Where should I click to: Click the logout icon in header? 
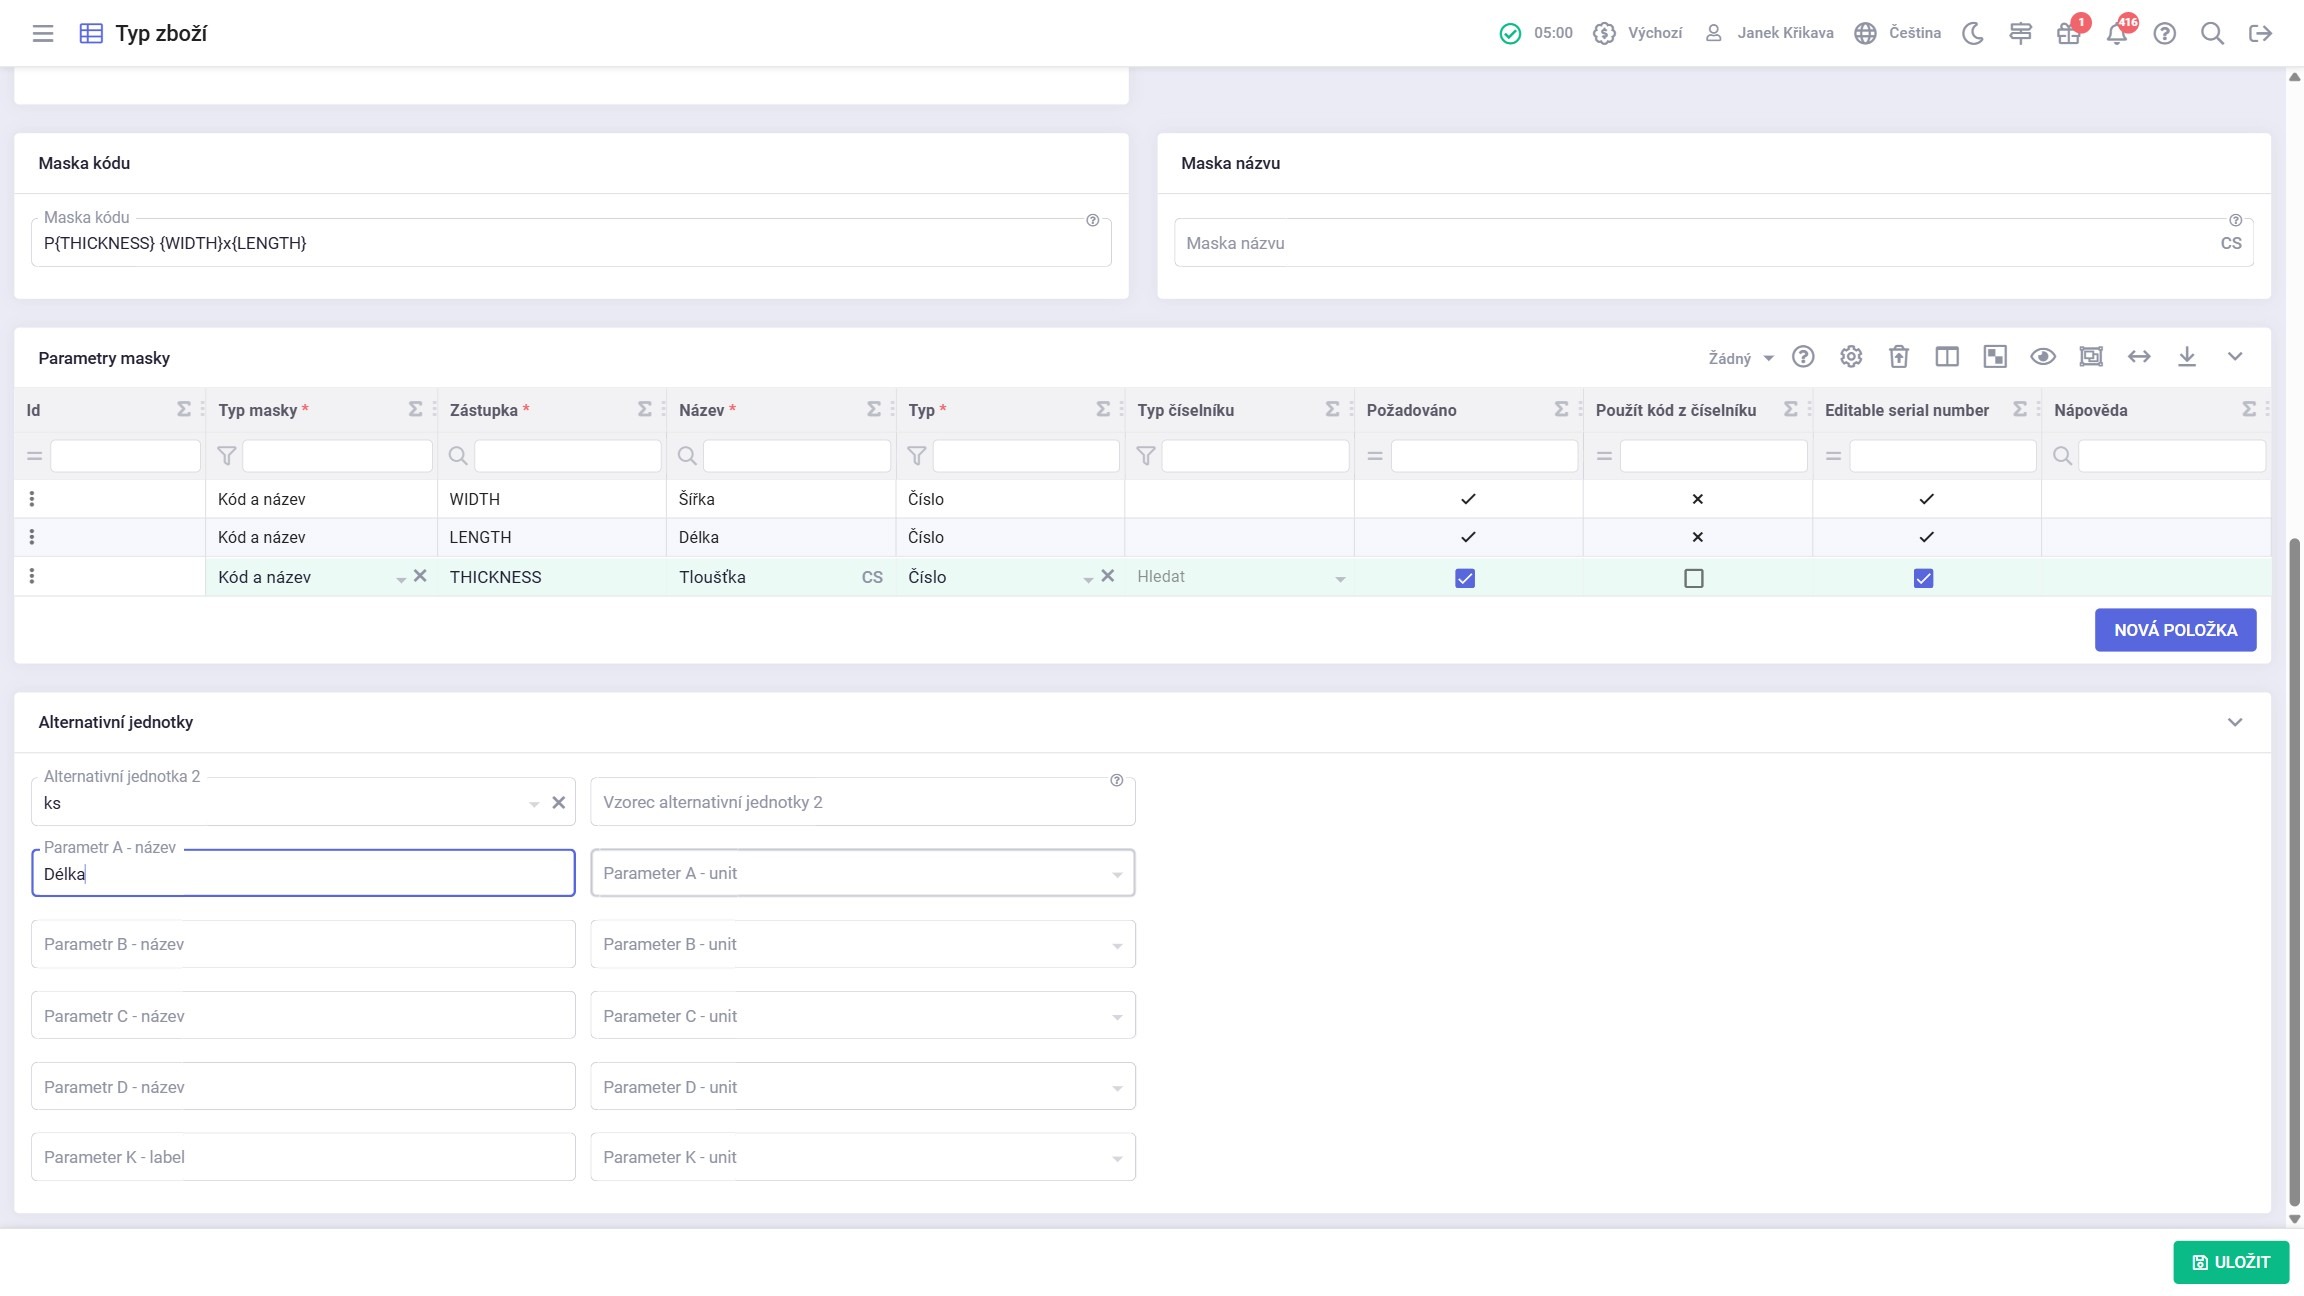(2260, 33)
